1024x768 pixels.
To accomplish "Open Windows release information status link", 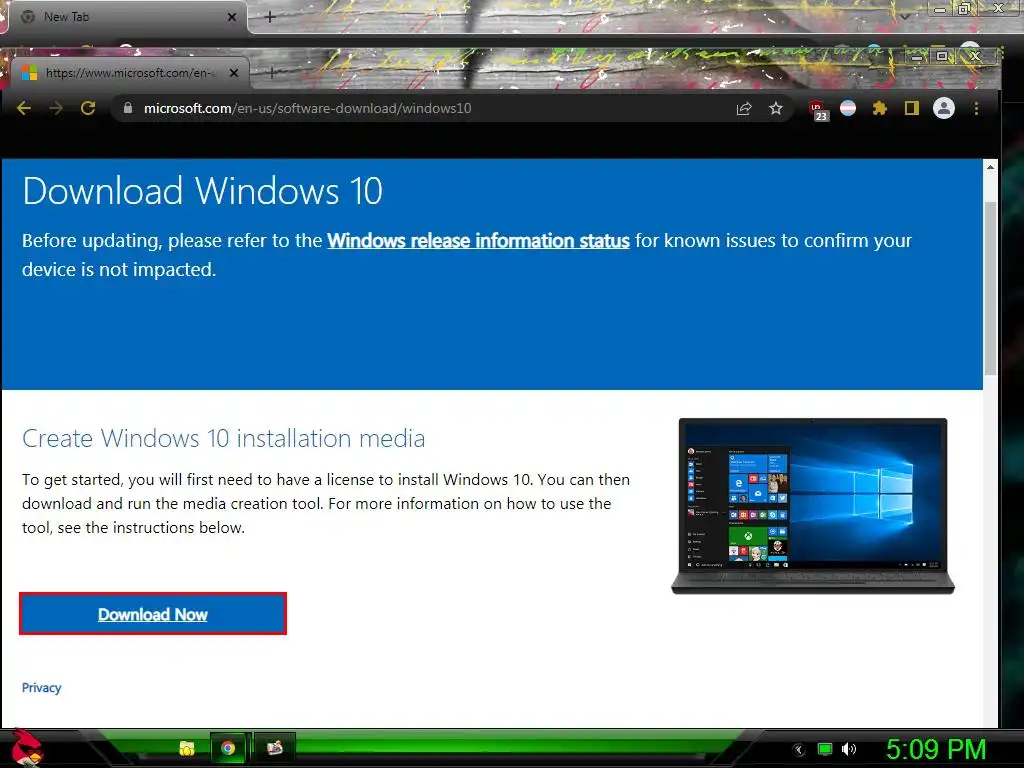I will (478, 241).
